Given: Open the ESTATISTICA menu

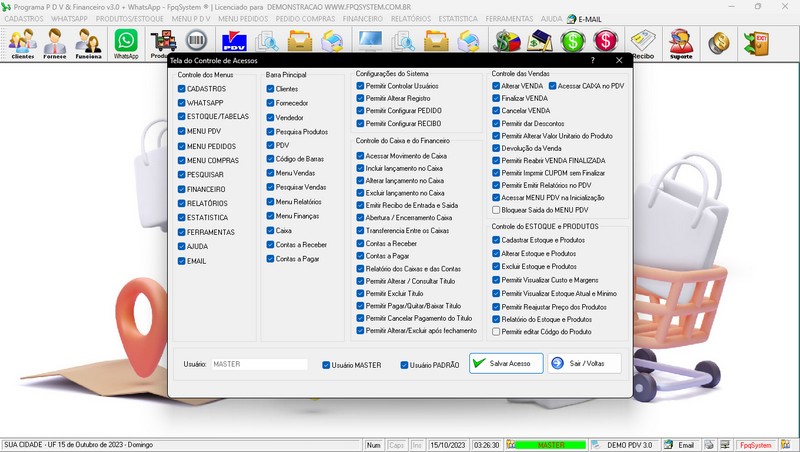Looking at the screenshot, I should pyautogui.click(x=458, y=19).
